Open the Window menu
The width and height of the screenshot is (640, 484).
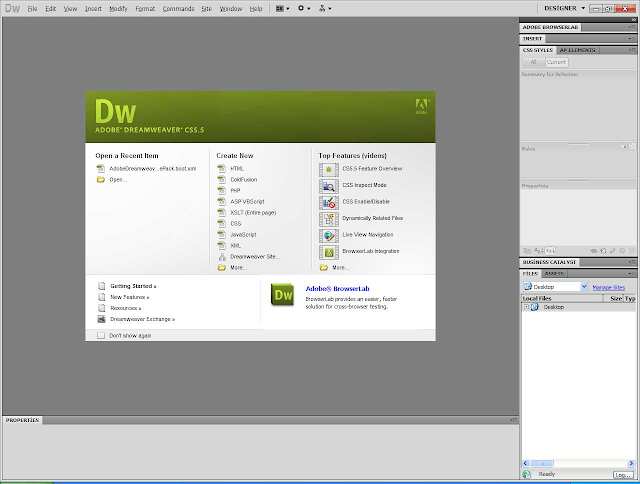tap(231, 9)
